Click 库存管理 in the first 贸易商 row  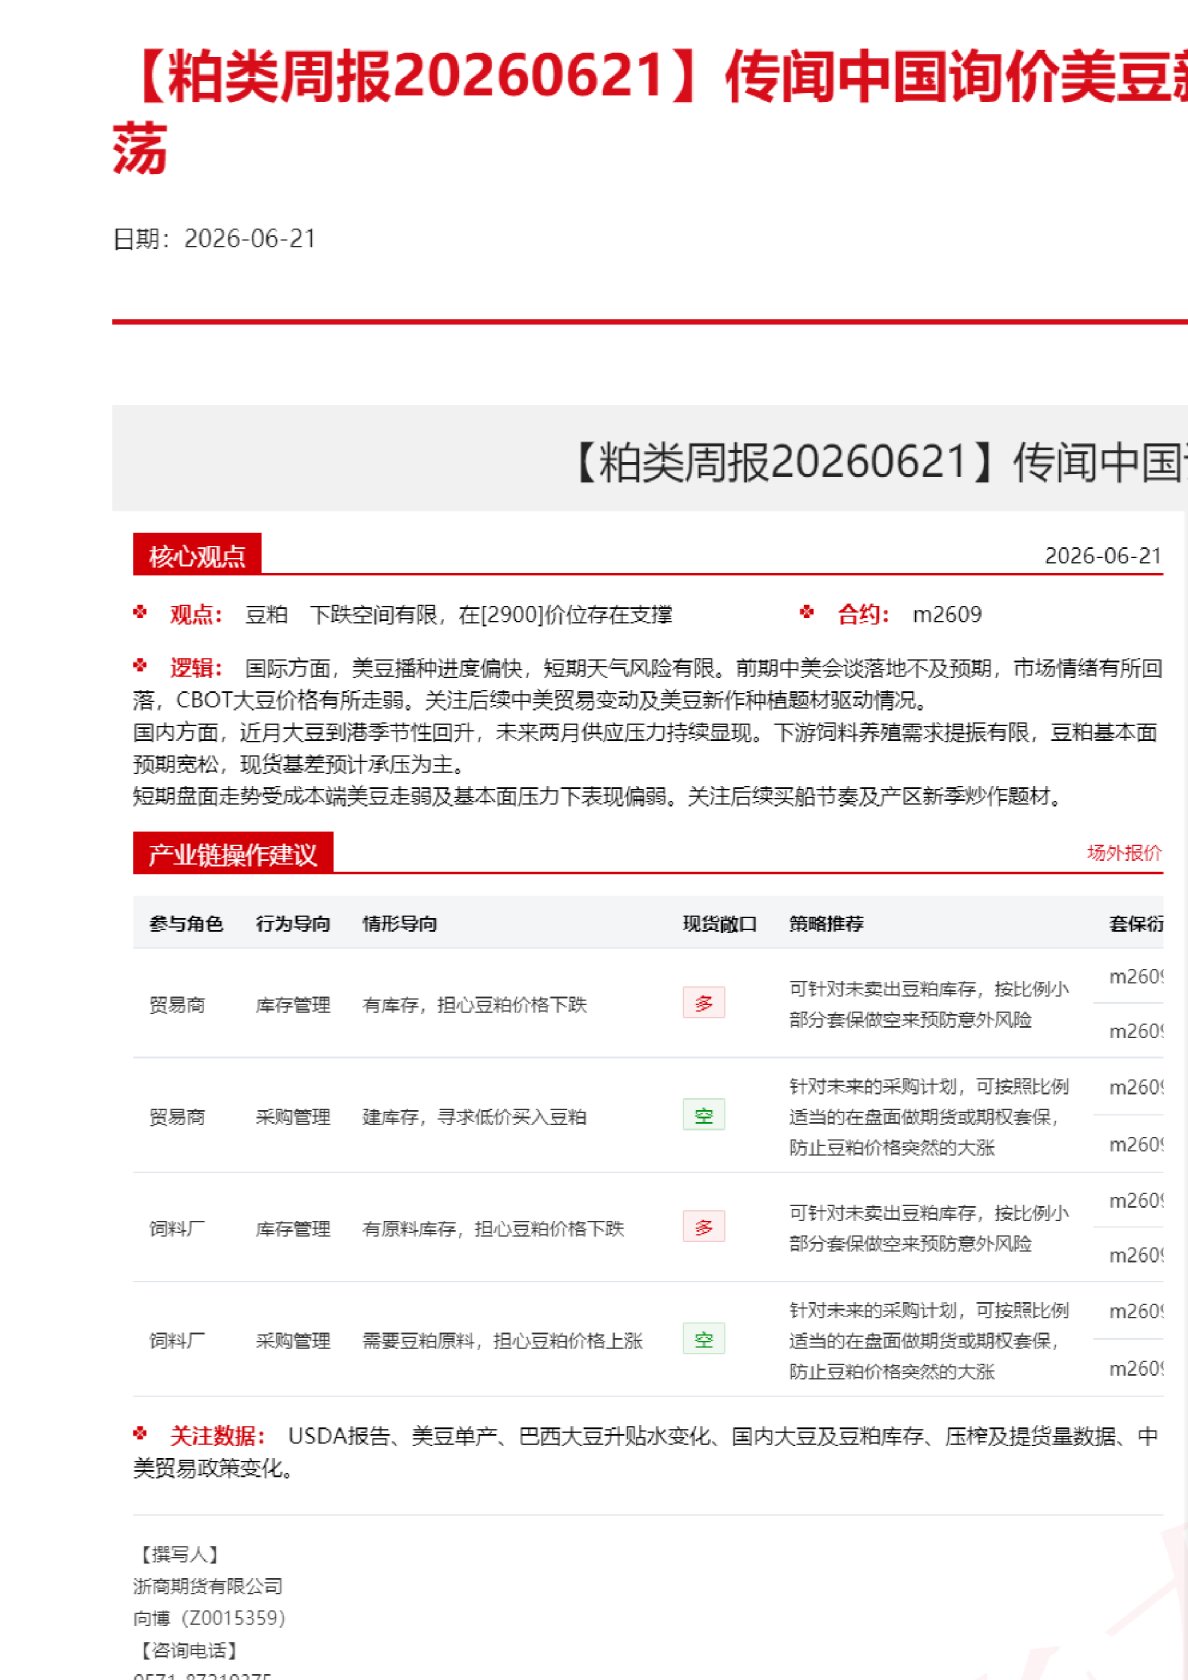point(293,1005)
